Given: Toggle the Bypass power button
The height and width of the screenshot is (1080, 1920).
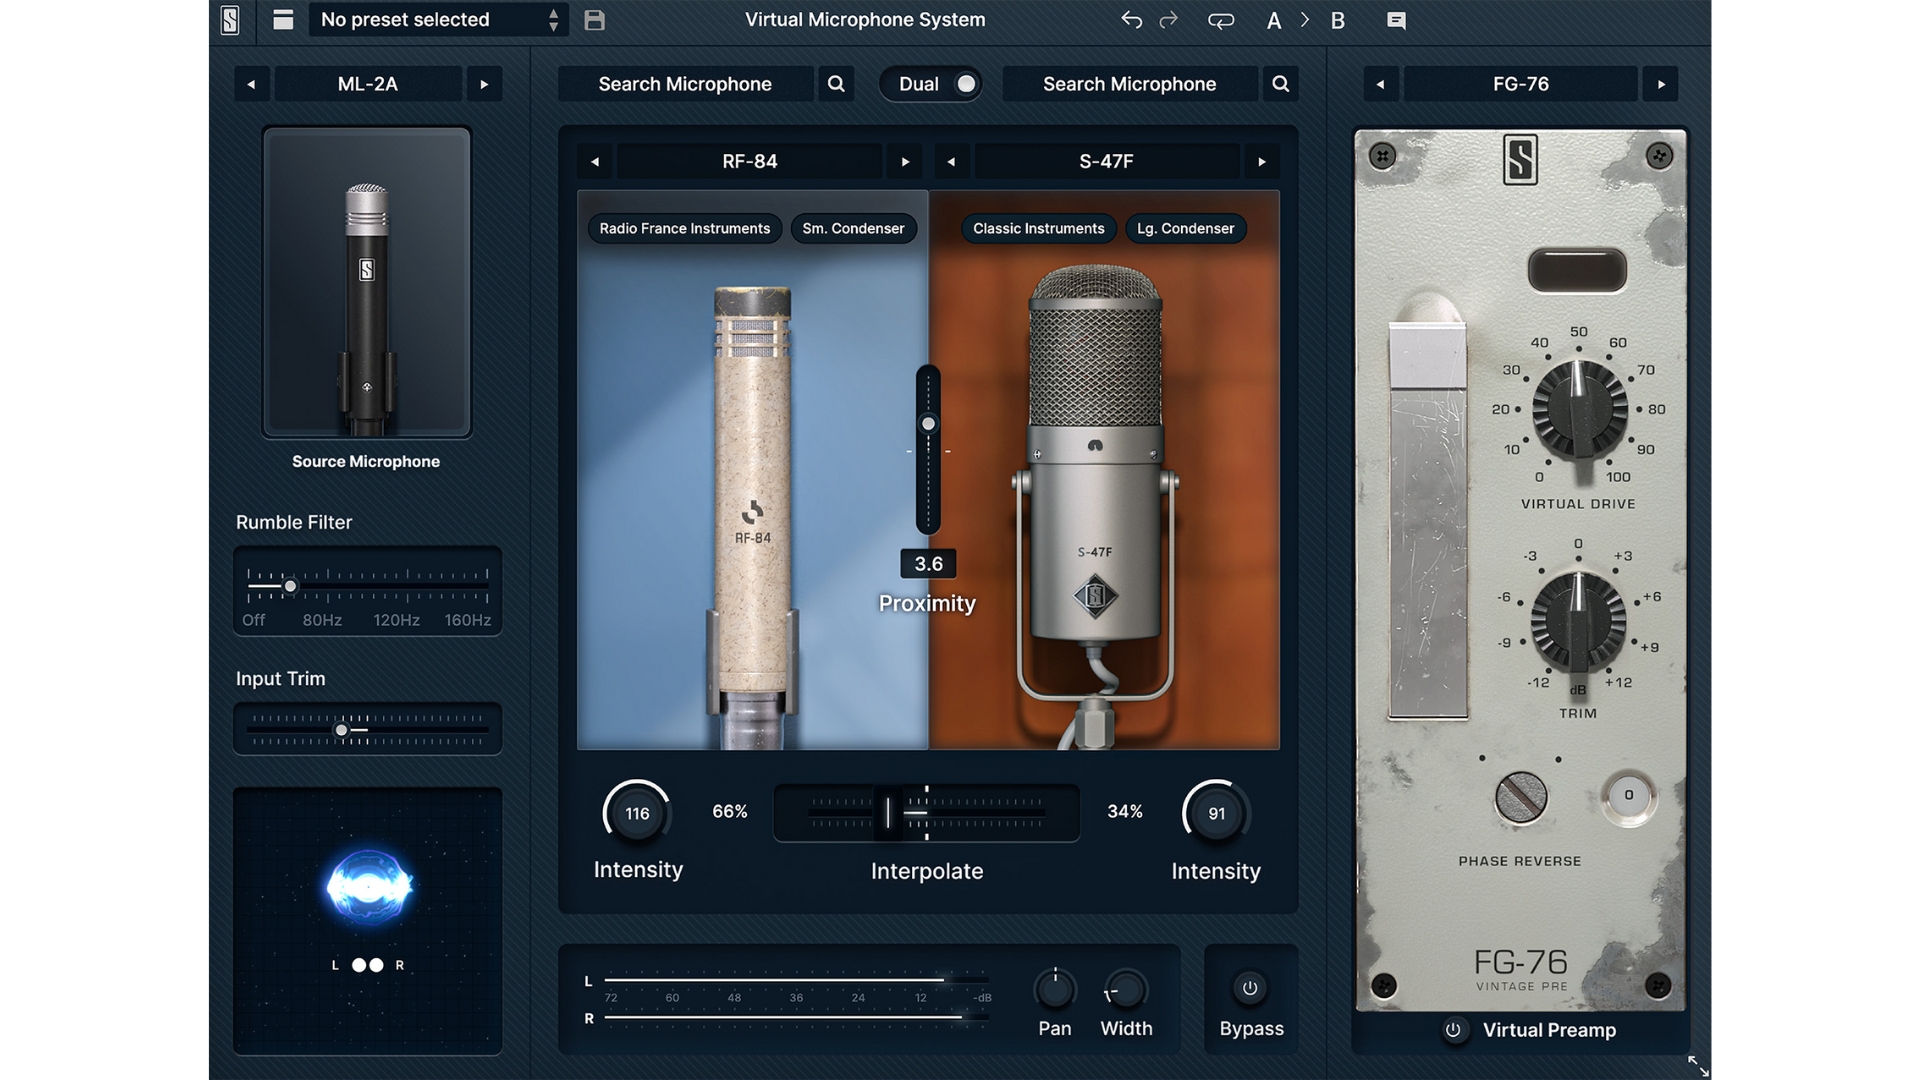Looking at the screenshot, I should click(1250, 988).
